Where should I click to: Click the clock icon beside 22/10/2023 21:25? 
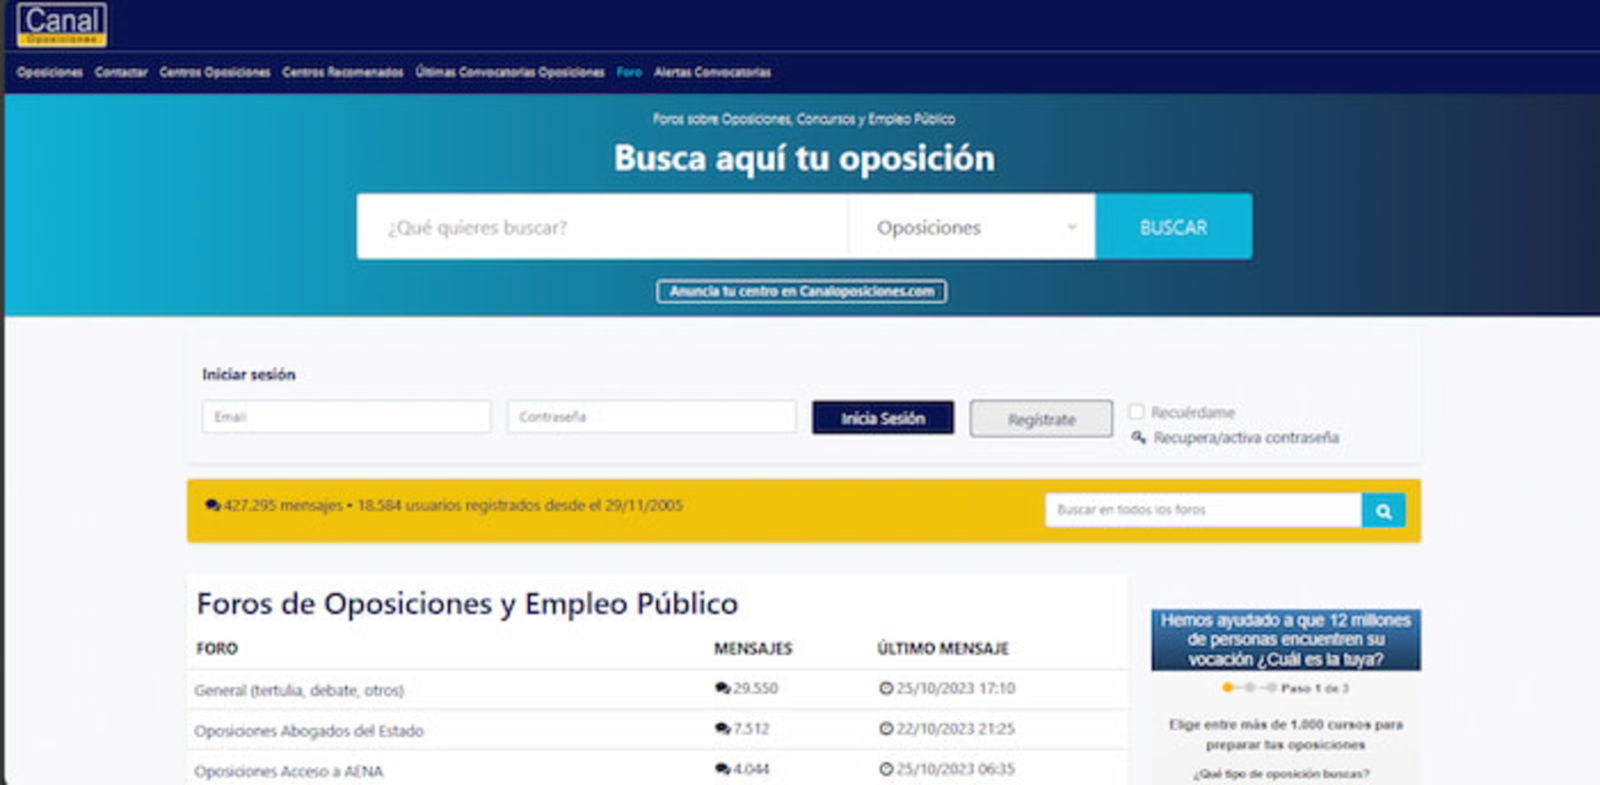[886, 728]
